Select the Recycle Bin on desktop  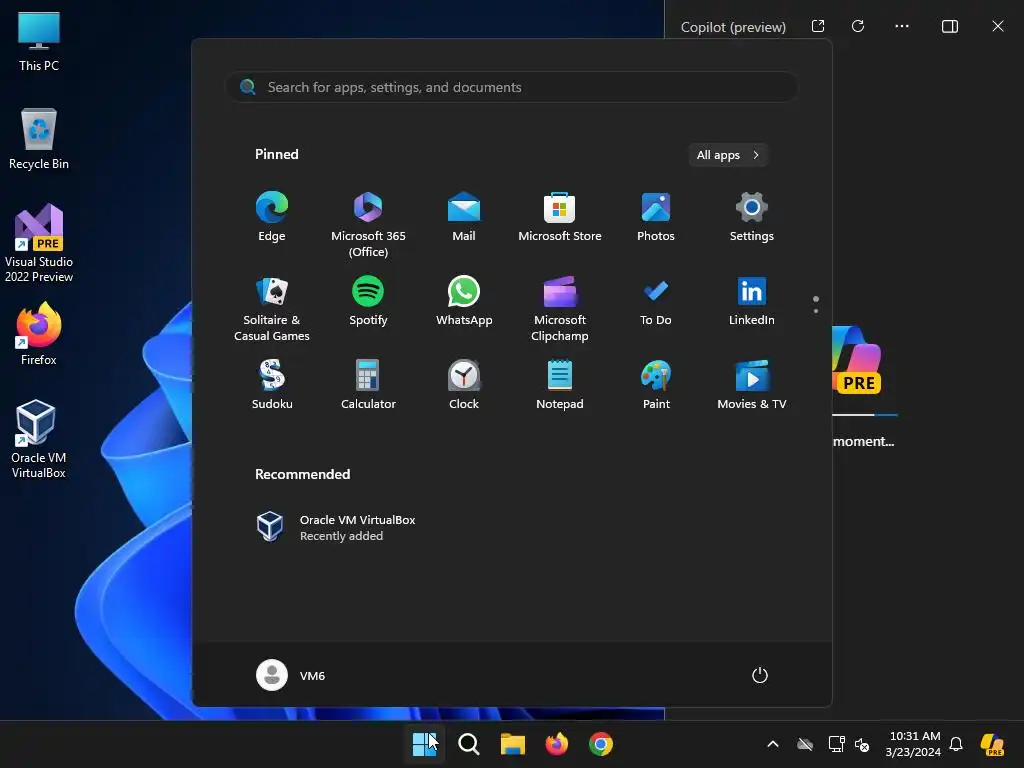[x=39, y=139]
